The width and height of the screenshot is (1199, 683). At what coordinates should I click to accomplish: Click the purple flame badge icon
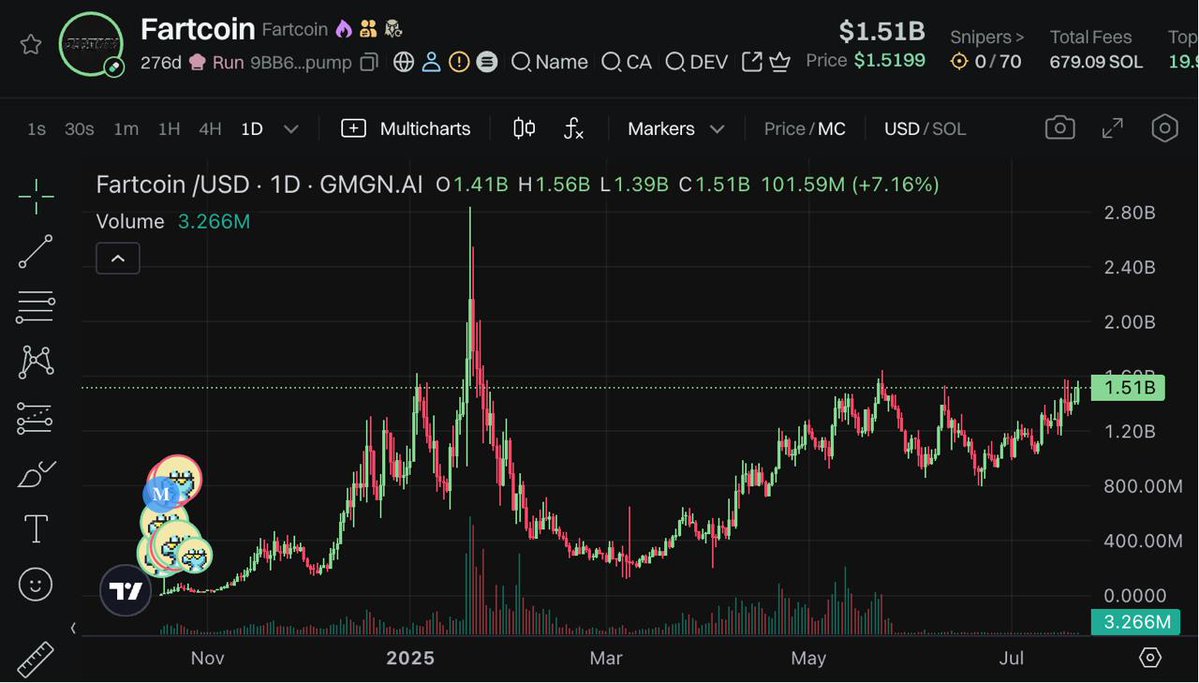pyautogui.click(x=344, y=30)
